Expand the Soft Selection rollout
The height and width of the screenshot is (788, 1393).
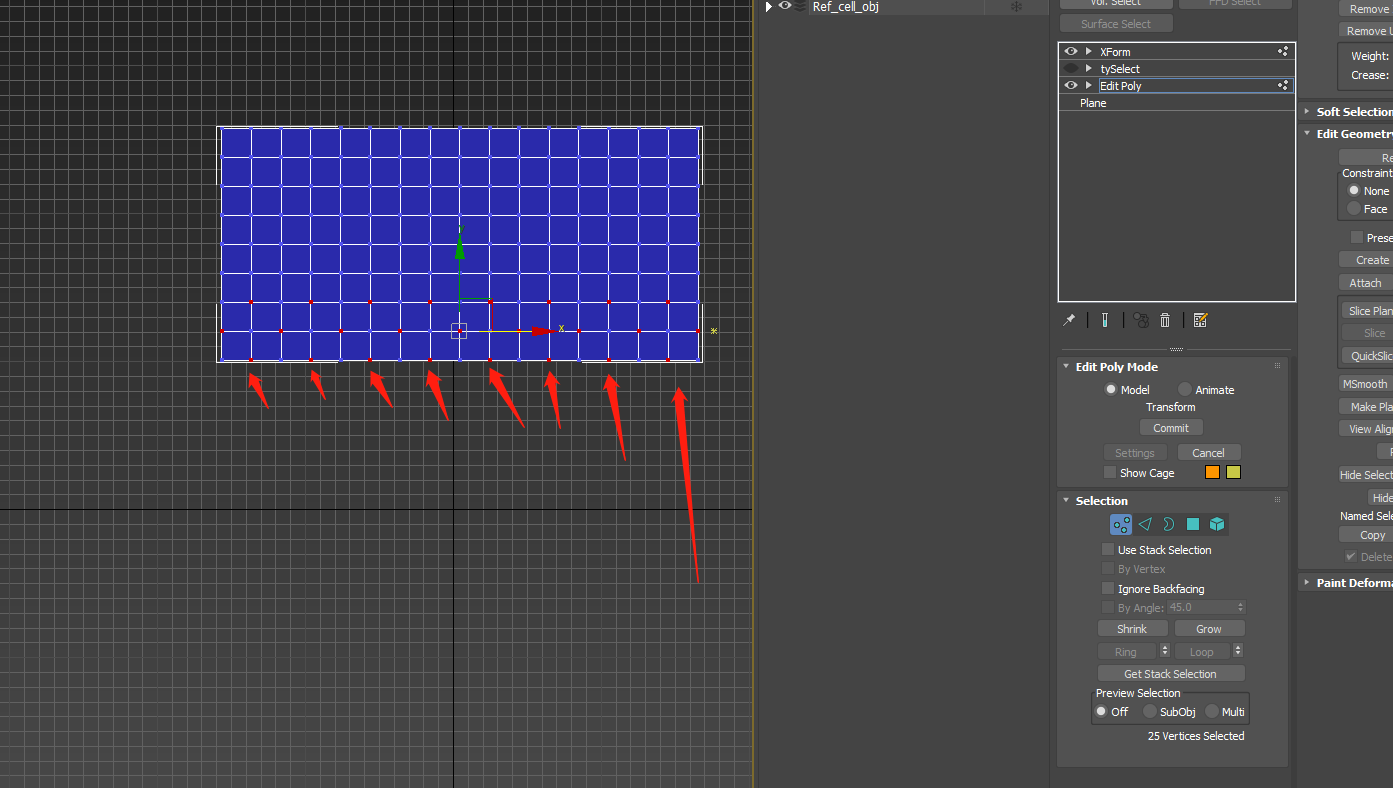point(1307,112)
